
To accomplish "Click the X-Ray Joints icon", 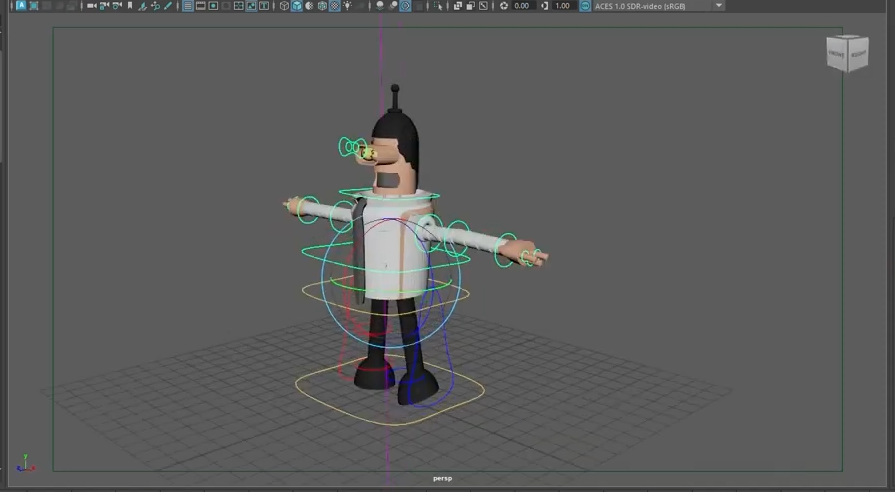I will [x=483, y=6].
